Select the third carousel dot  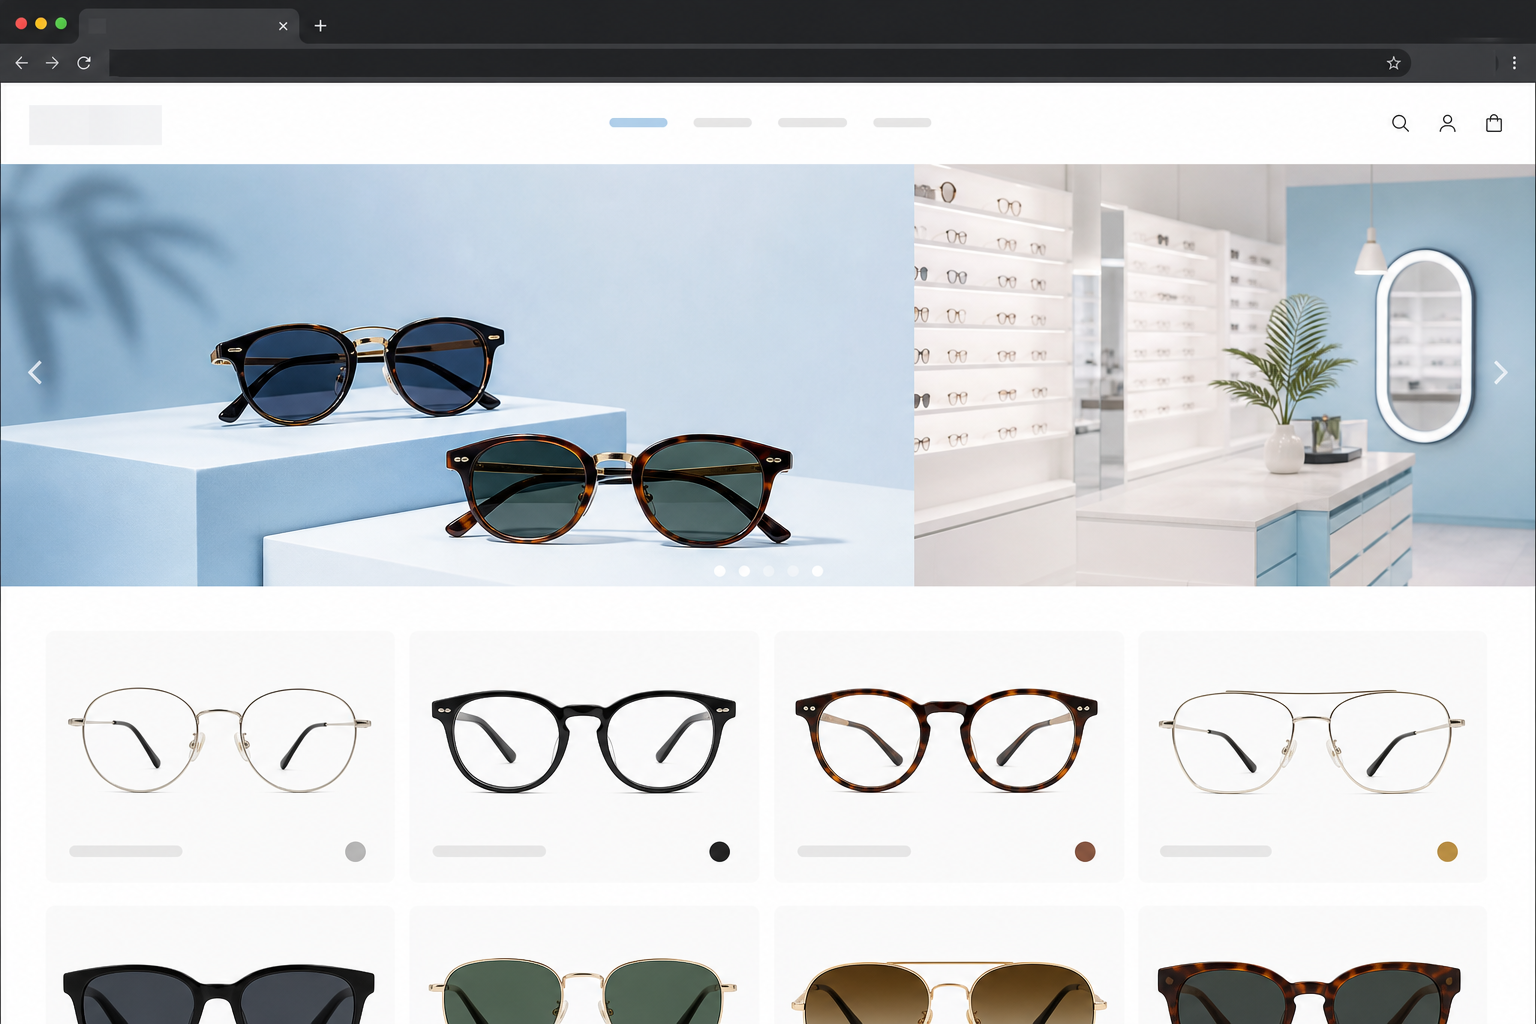click(x=768, y=571)
